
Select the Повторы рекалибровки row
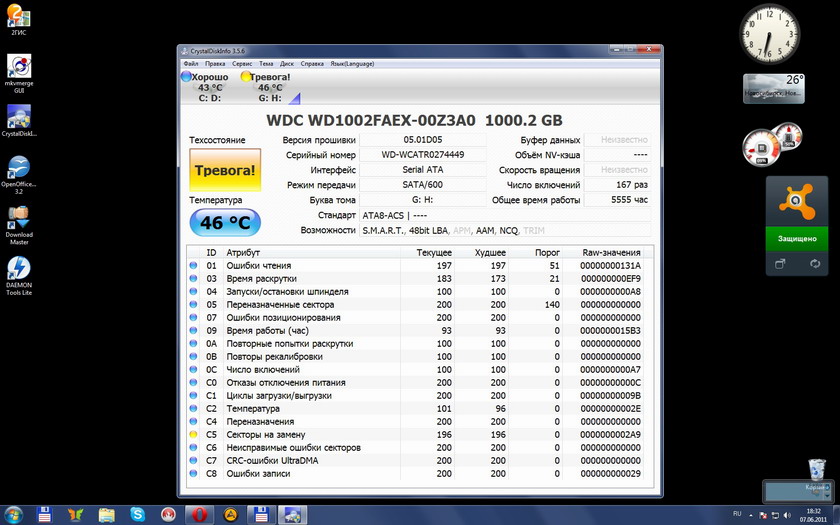pos(416,356)
